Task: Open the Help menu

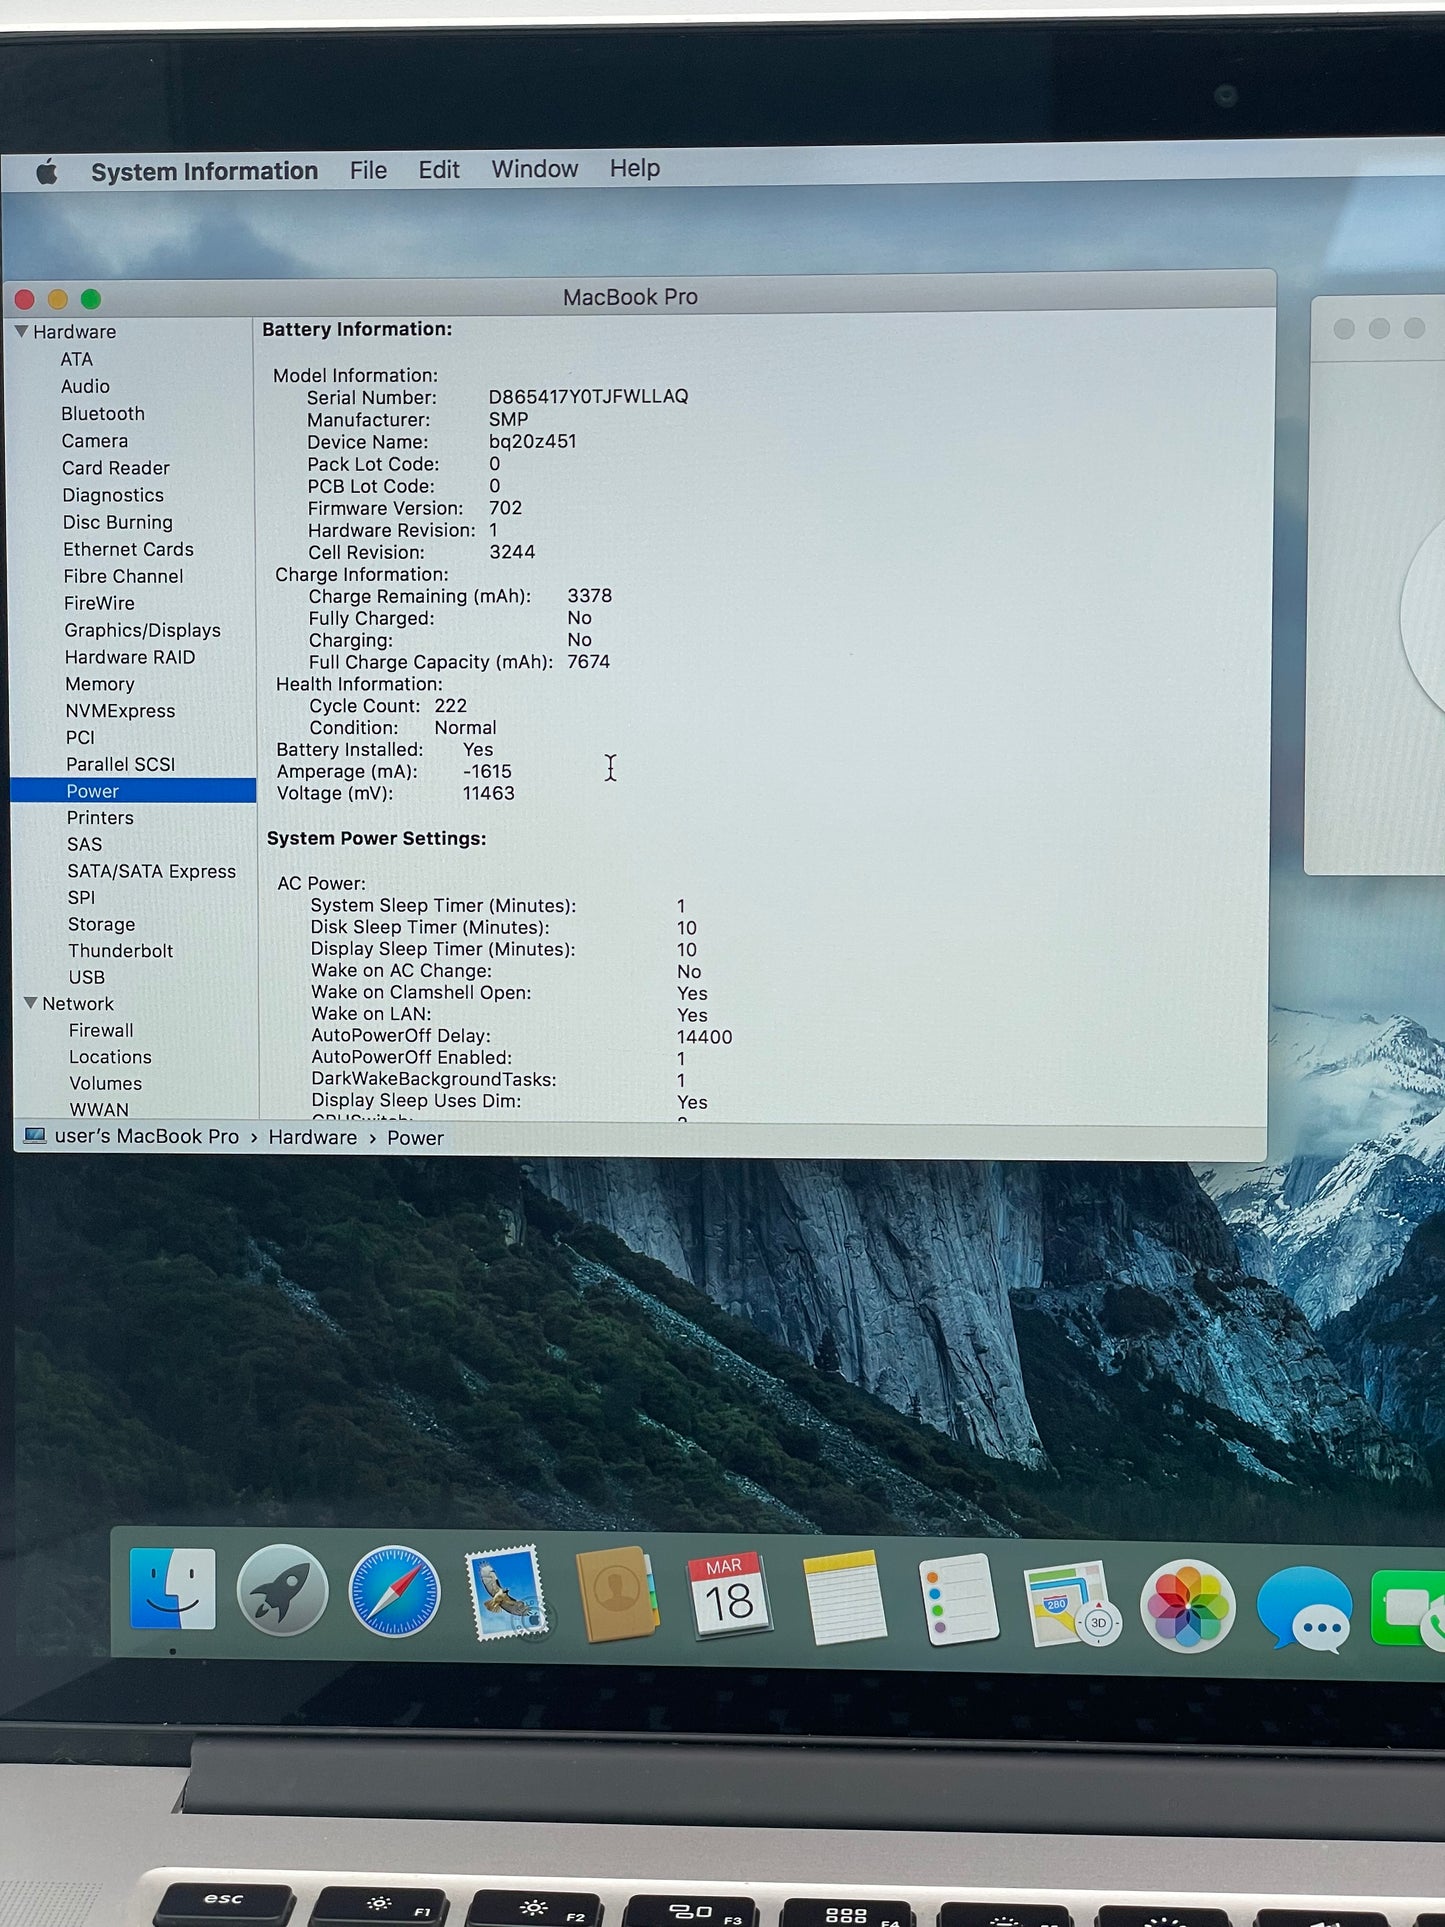Action: click(x=634, y=168)
